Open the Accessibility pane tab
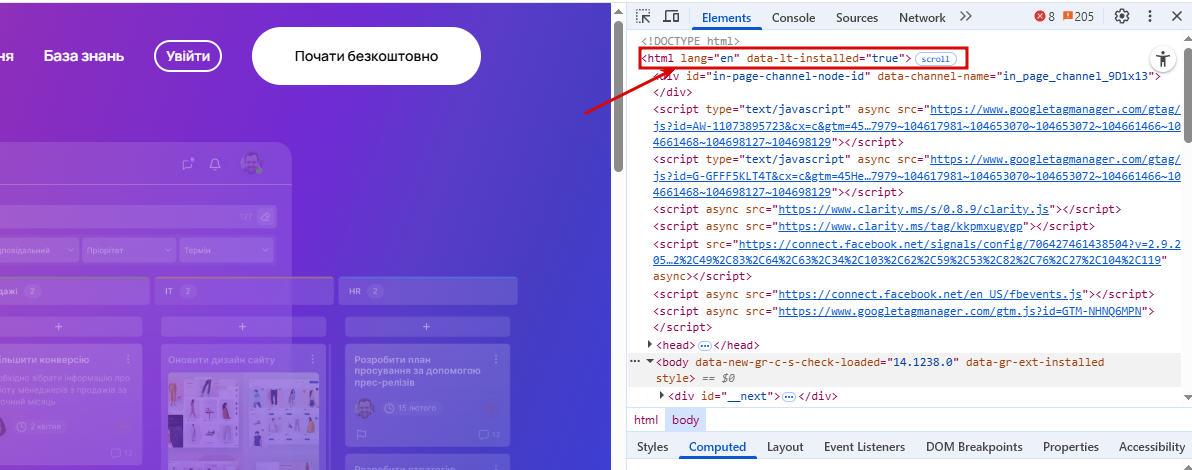 [1151, 446]
